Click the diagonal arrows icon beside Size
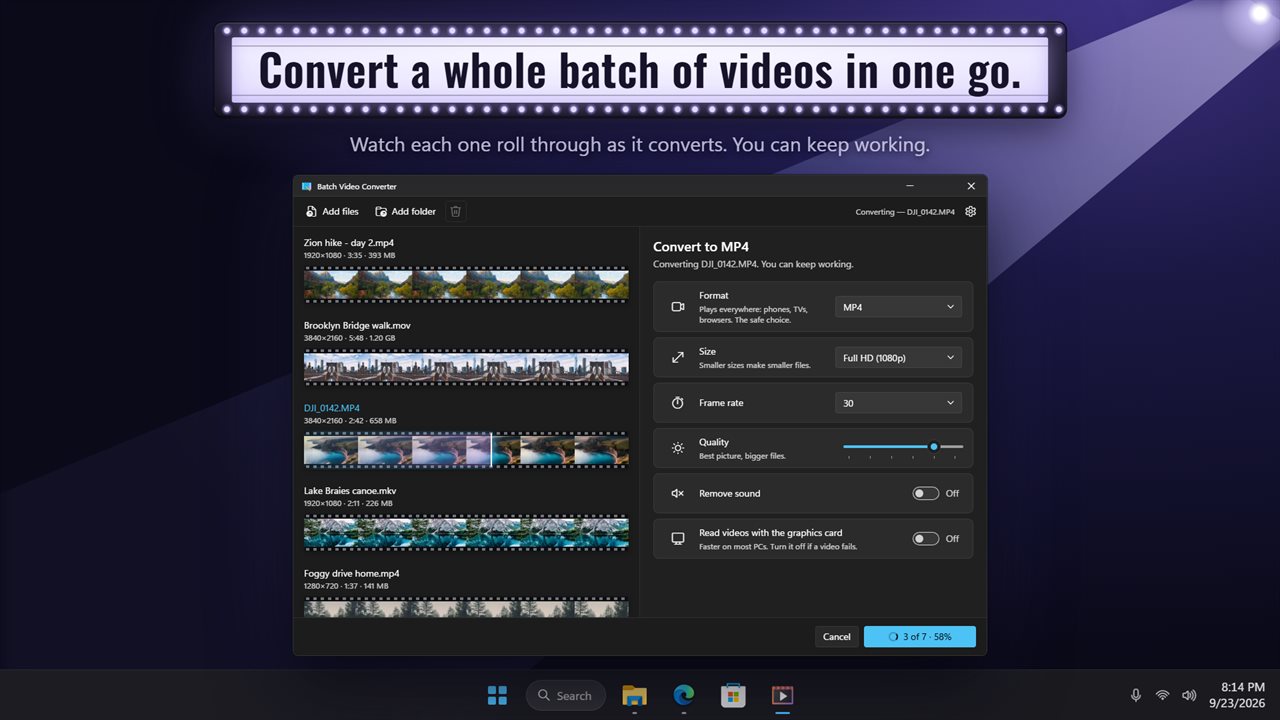Image resolution: width=1280 pixels, height=720 pixels. click(x=678, y=357)
